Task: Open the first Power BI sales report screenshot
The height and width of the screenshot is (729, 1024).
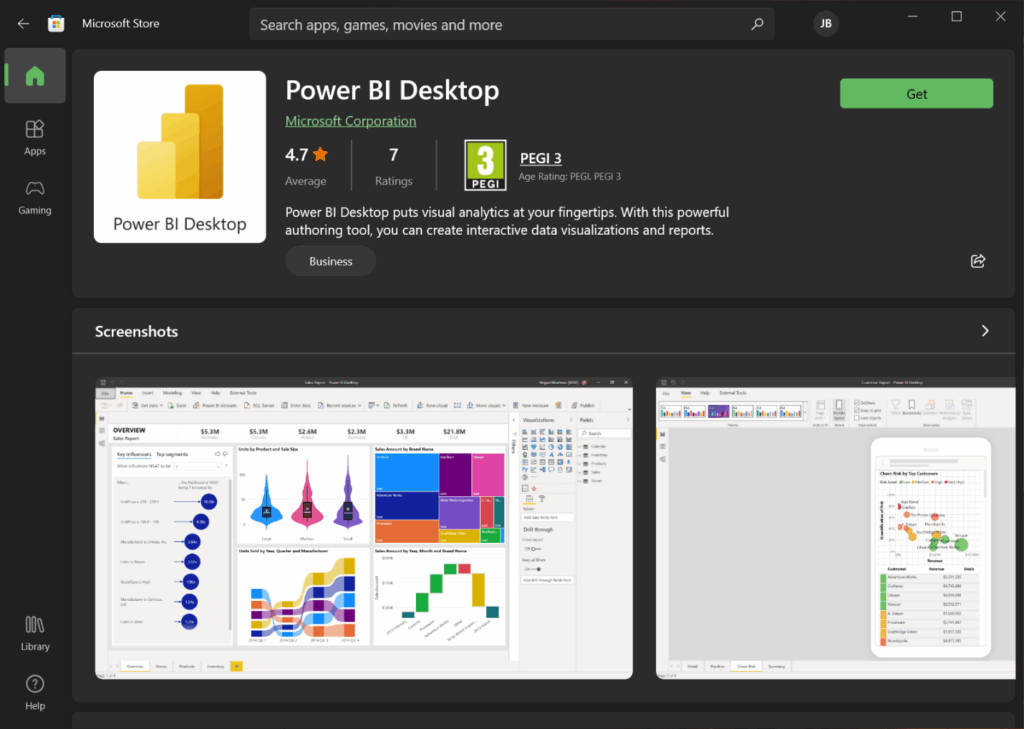Action: [x=363, y=528]
